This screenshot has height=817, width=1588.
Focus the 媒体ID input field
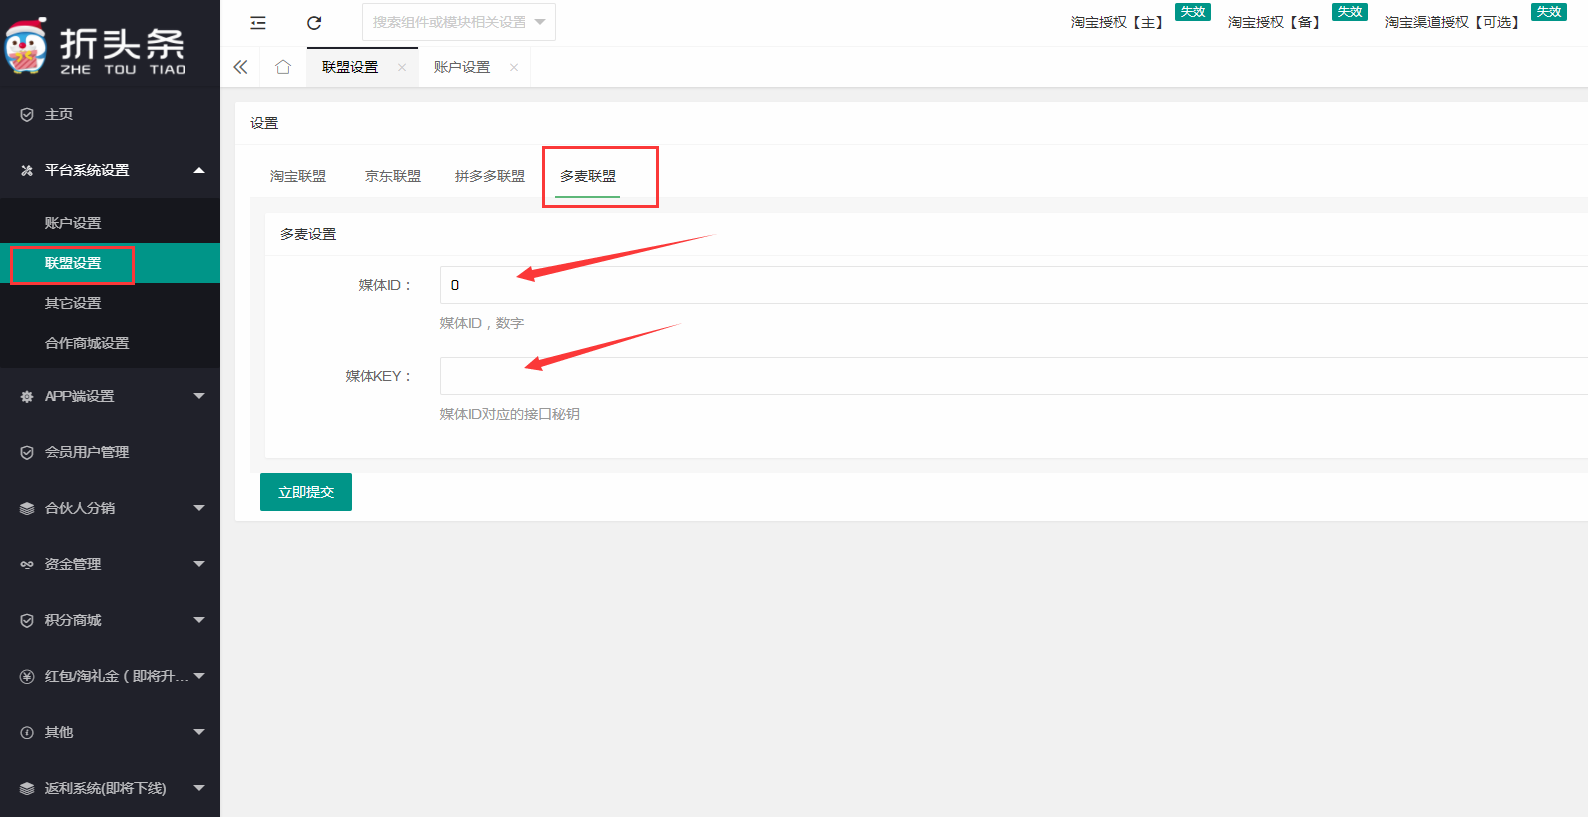click(x=1014, y=285)
